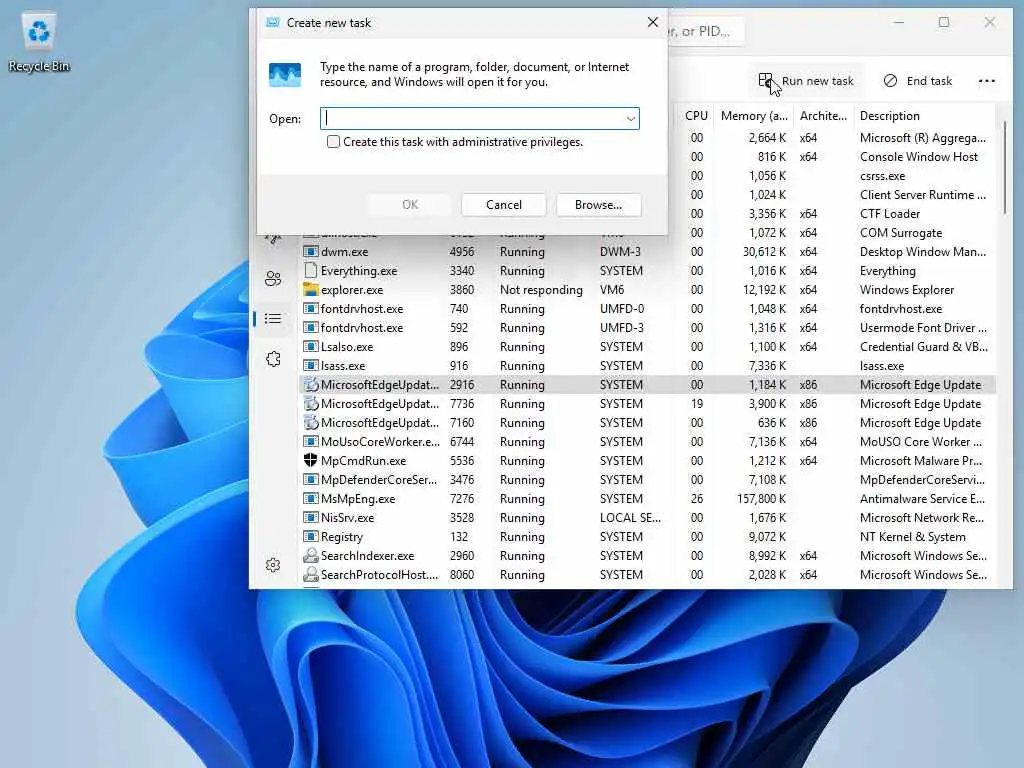
Task: Open the Services tab puzzle icon
Action: 273,359
